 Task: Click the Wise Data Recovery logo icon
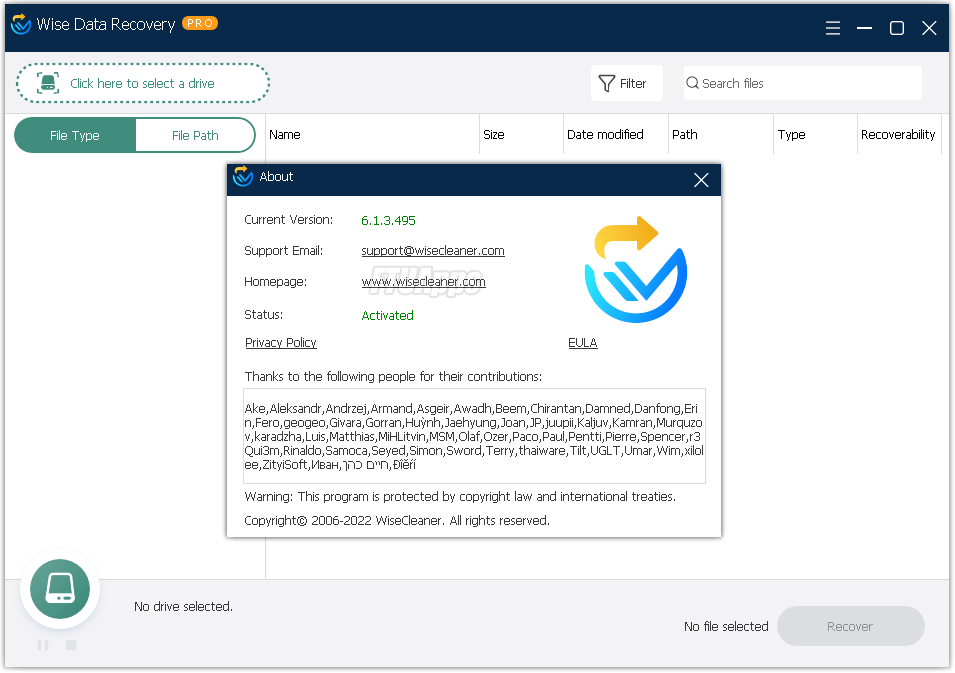21,24
